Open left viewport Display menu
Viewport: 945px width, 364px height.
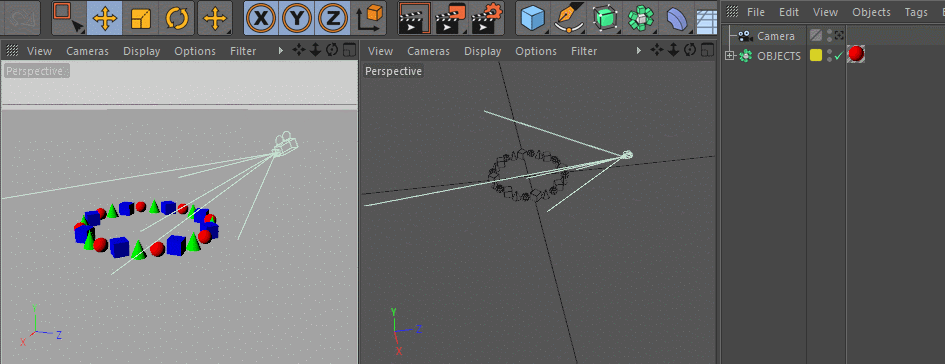tap(142, 51)
